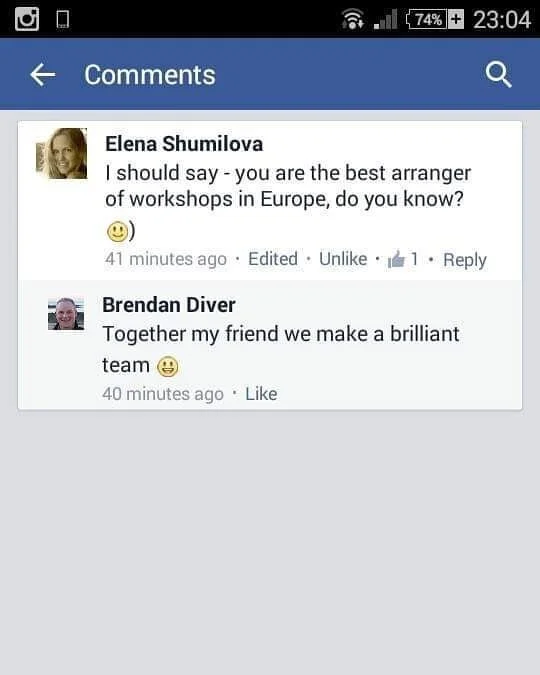Open Brendan Diver's profile name
The width and height of the screenshot is (540, 675).
(x=169, y=305)
